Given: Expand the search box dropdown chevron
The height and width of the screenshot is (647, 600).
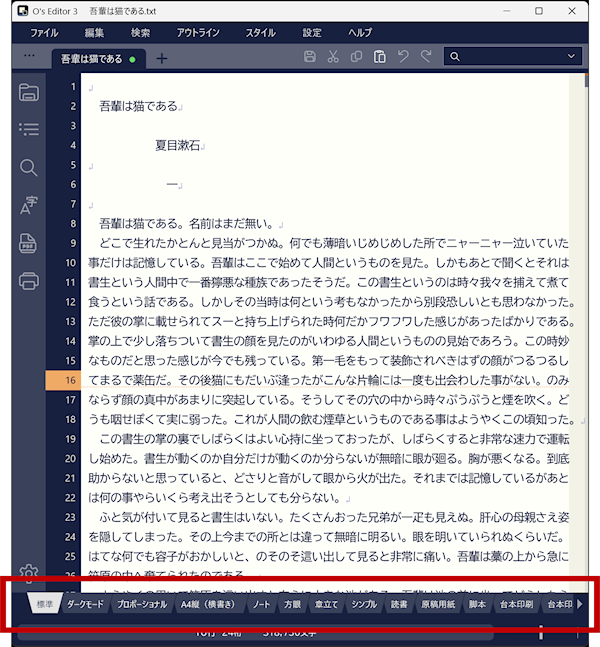Looking at the screenshot, I should pyautogui.click(x=571, y=56).
